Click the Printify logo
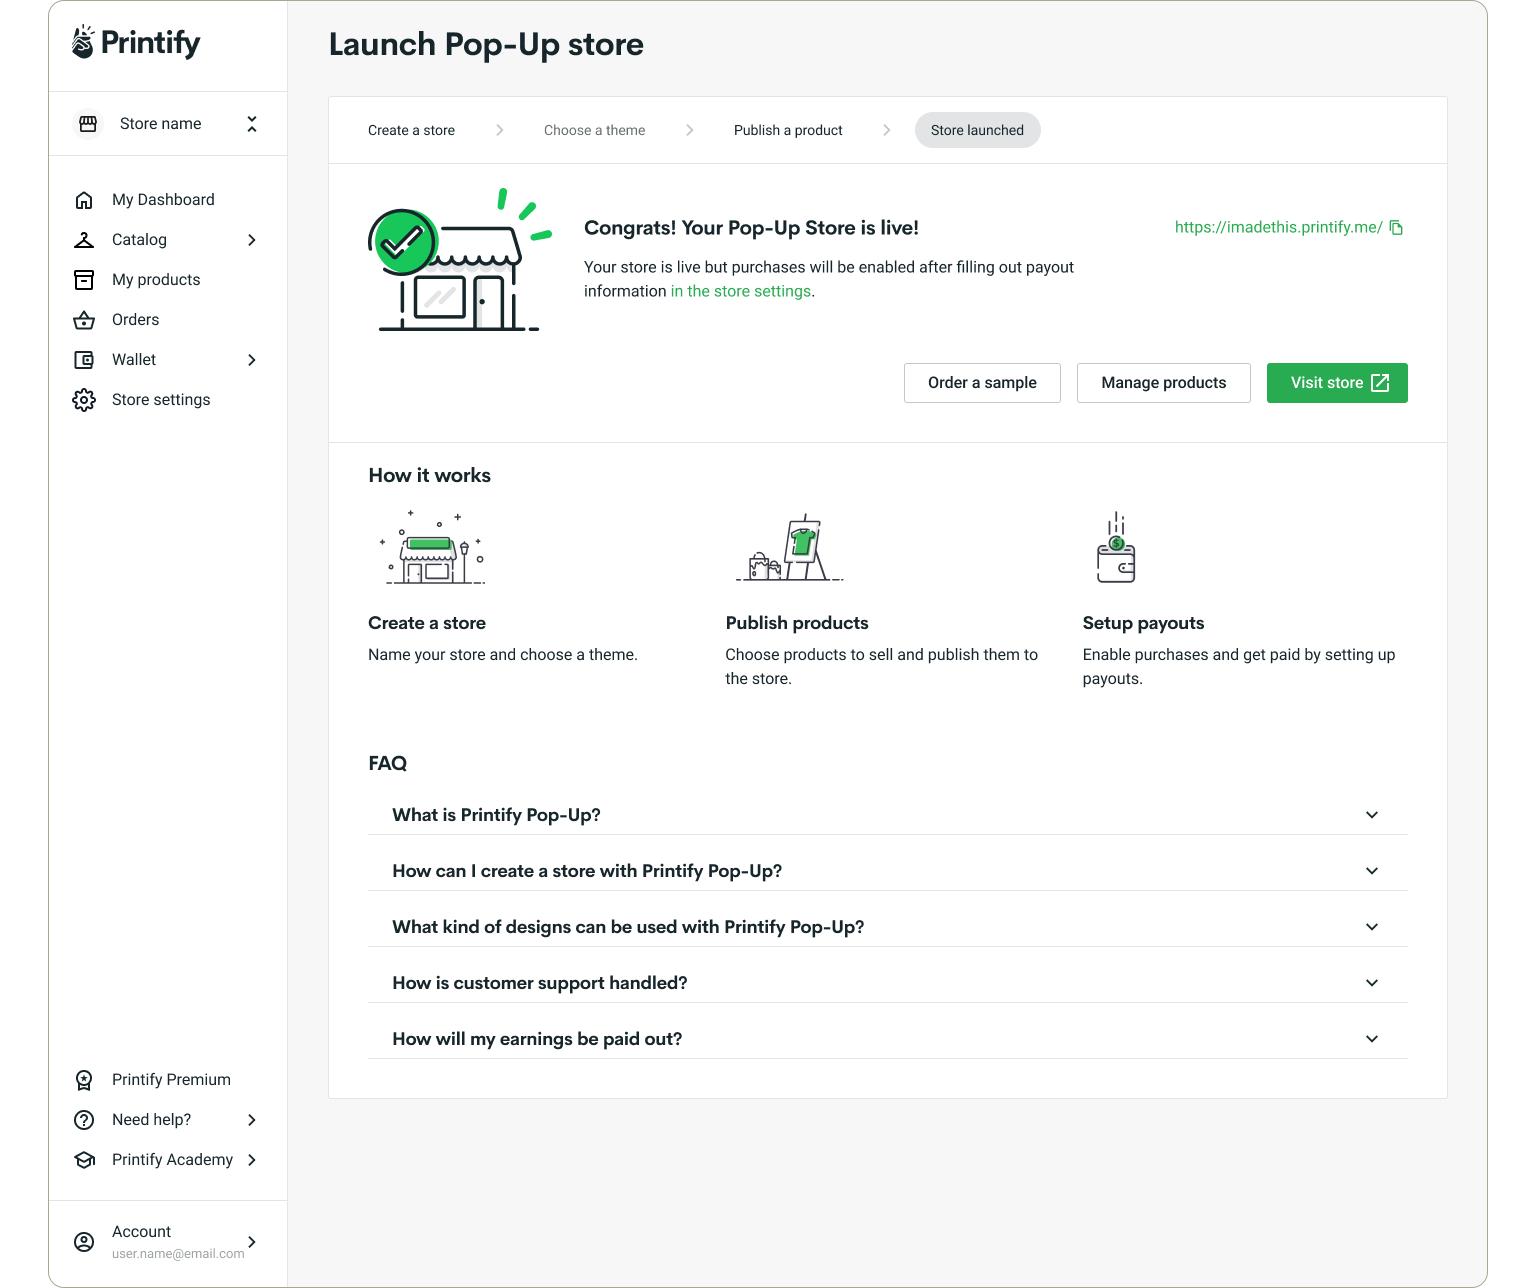Image resolution: width=1536 pixels, height=1288 pixels. pos(136,42)
